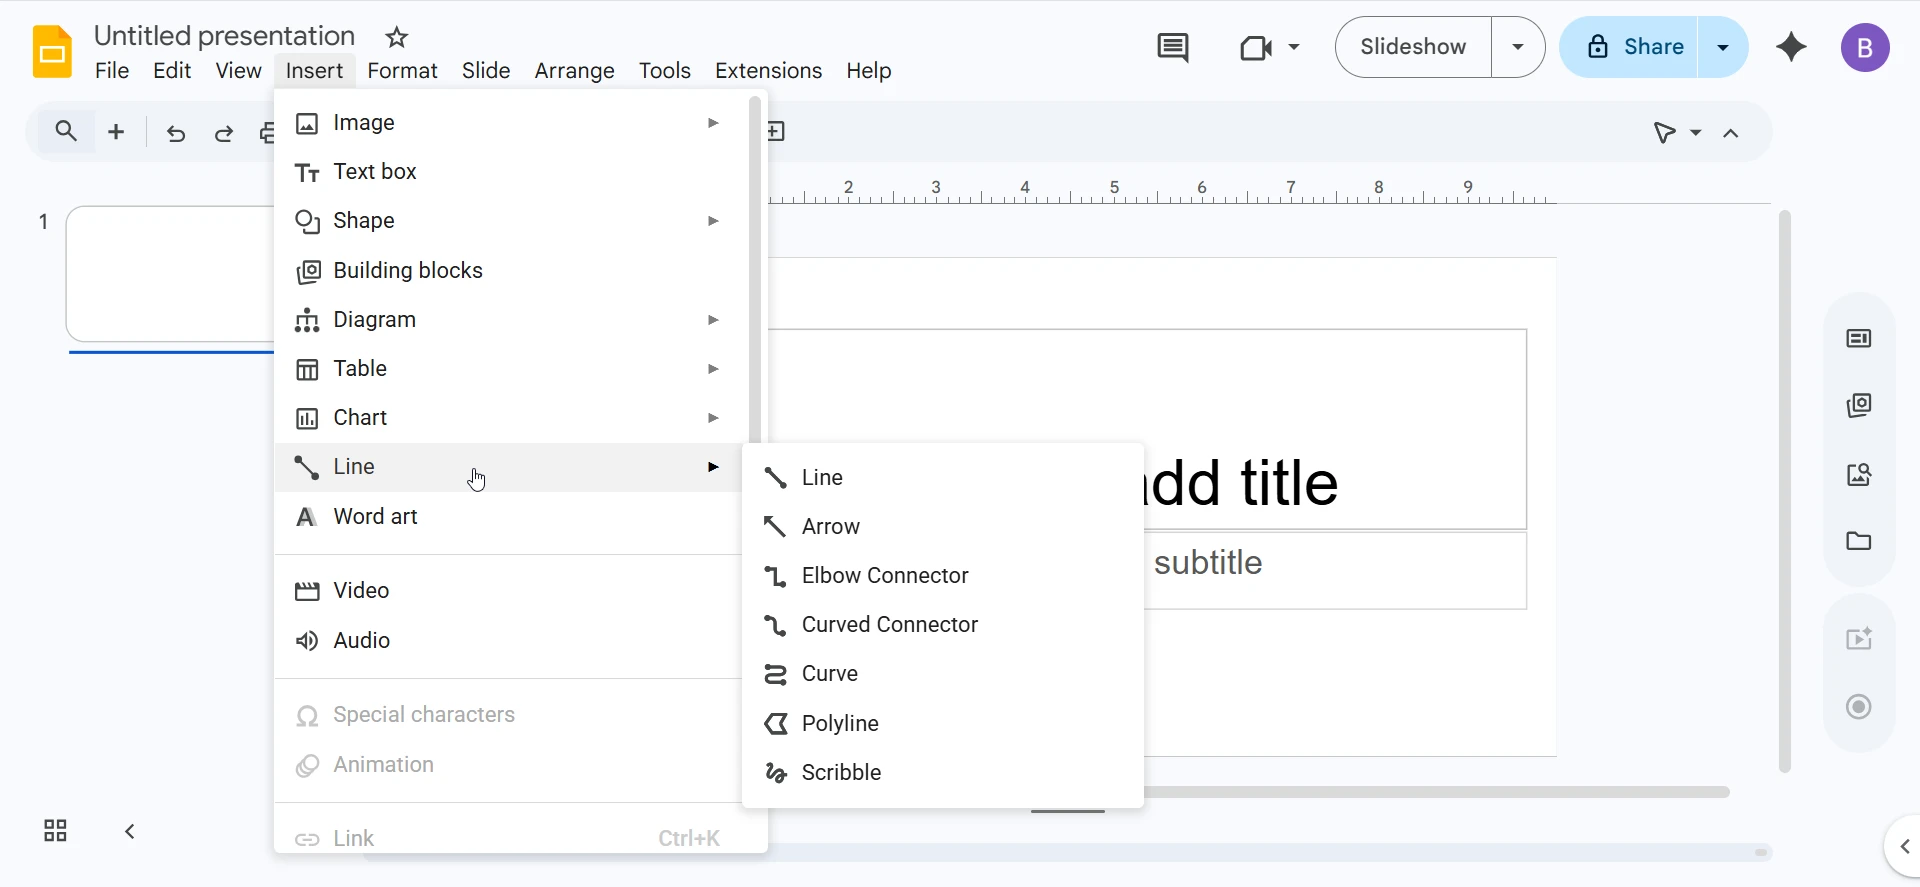Expand the Share options dropdown arrow

coord(1723,47)
